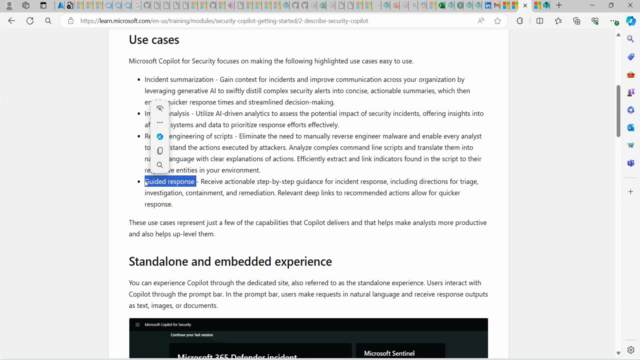Open Settings and more menu
Viewport: 640px width, 360px height.
click(x=613, y=21)
